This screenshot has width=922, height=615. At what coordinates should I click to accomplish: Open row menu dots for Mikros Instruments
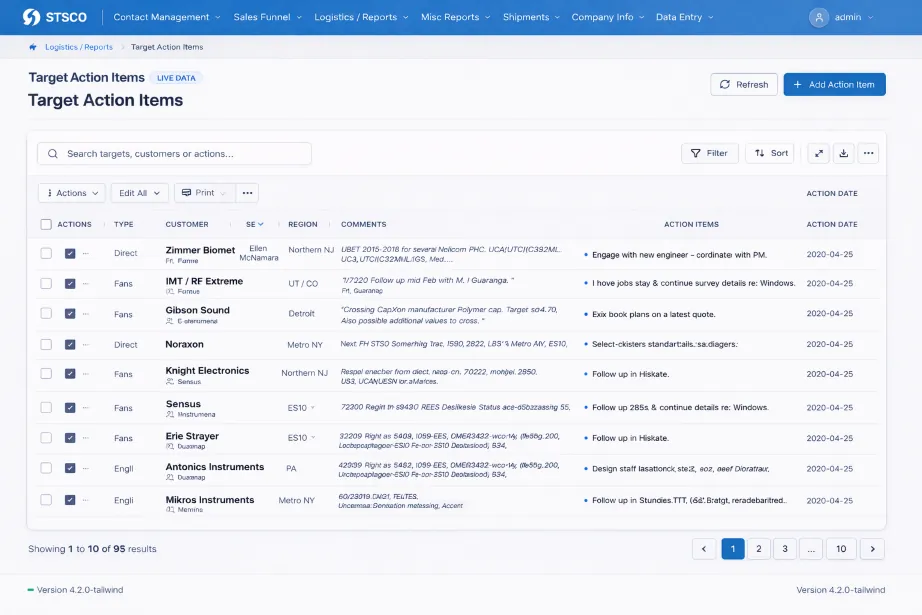click(86, 500)
